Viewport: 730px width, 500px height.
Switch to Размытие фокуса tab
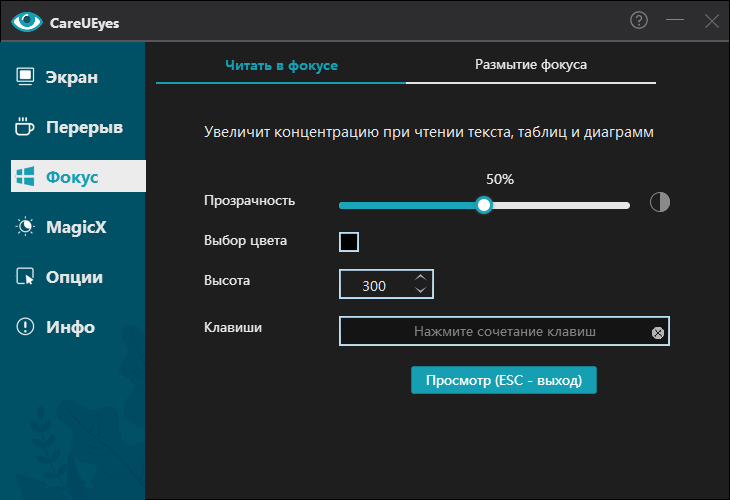(531, 65)
